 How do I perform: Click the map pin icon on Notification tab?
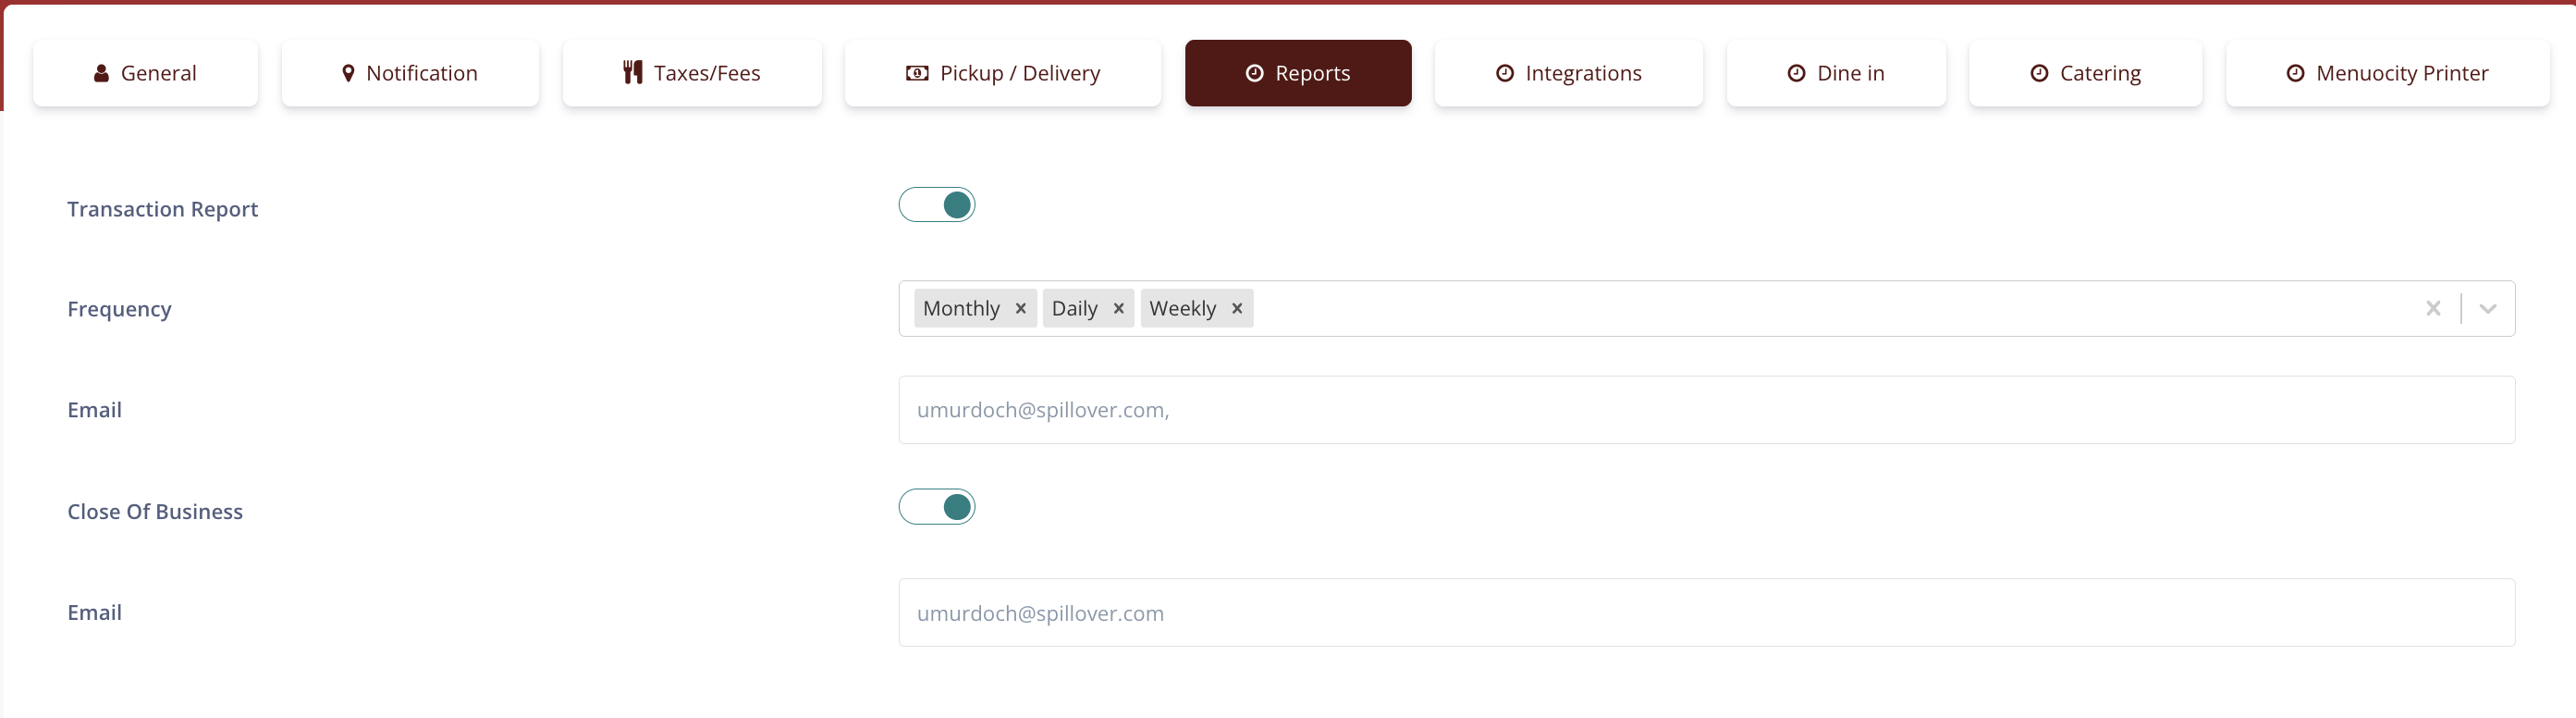(348, 73)
